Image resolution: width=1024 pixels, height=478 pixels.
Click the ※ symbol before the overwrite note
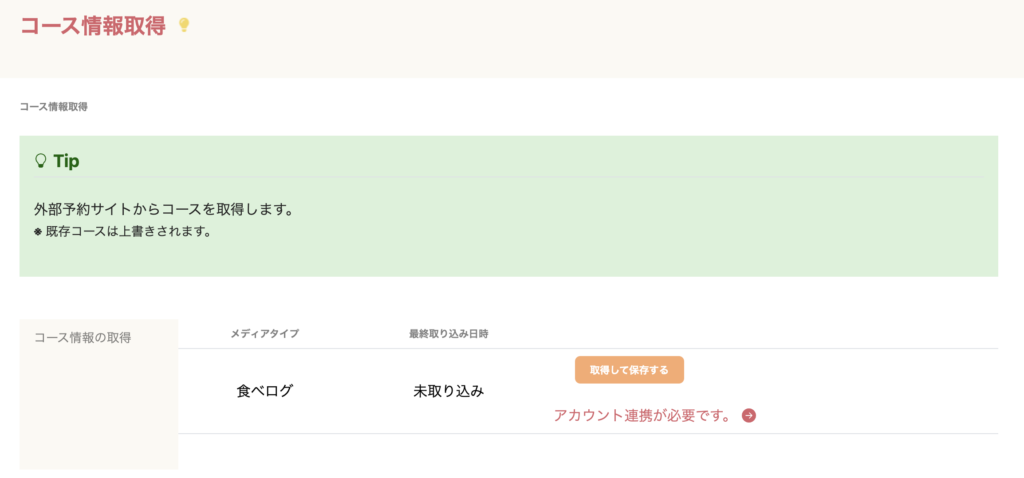[x=38, y=232]
